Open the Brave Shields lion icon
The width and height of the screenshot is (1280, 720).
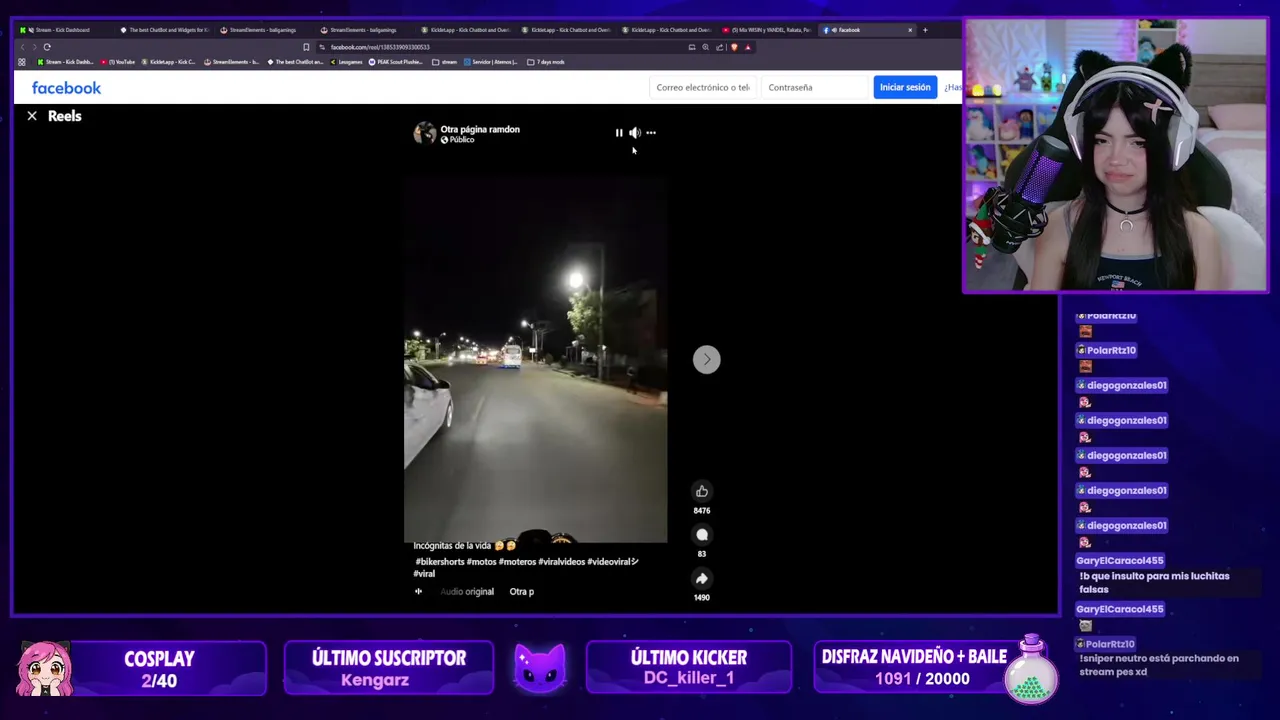click(734, 47)
